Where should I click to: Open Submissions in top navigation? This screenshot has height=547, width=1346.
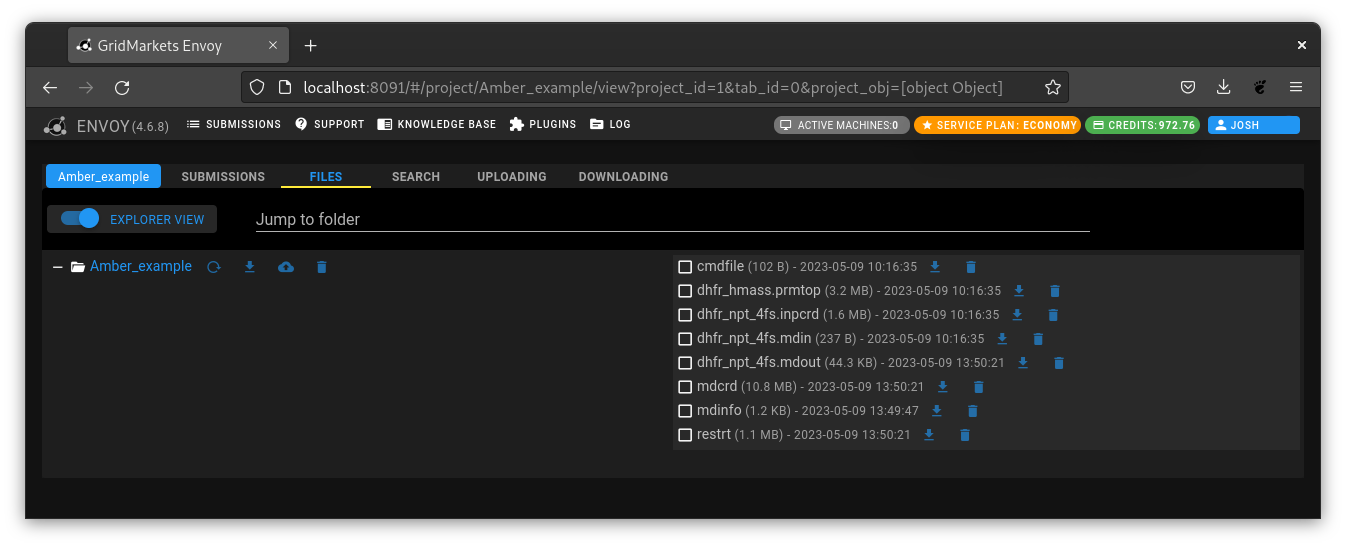[234, 125]
